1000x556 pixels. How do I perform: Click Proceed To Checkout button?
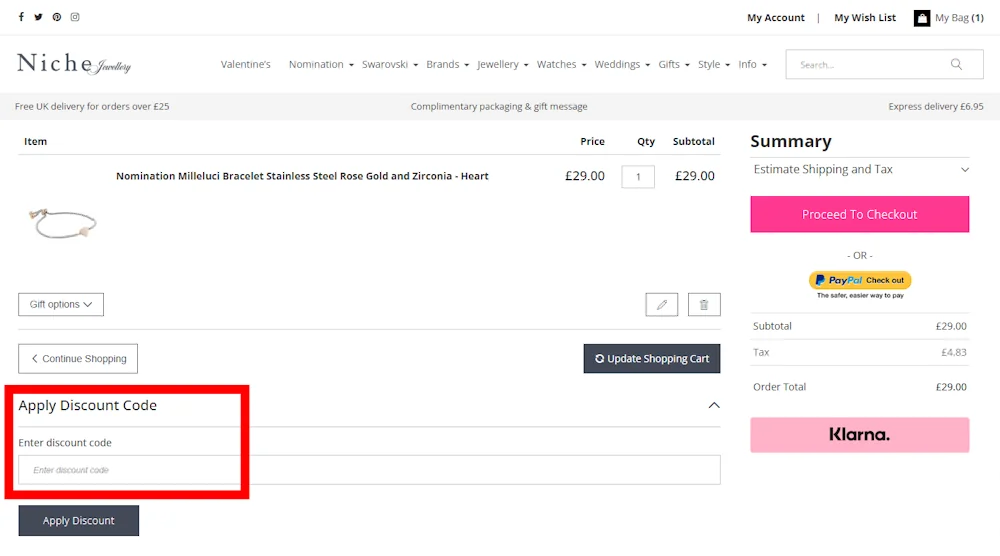(x=860, y=214)
